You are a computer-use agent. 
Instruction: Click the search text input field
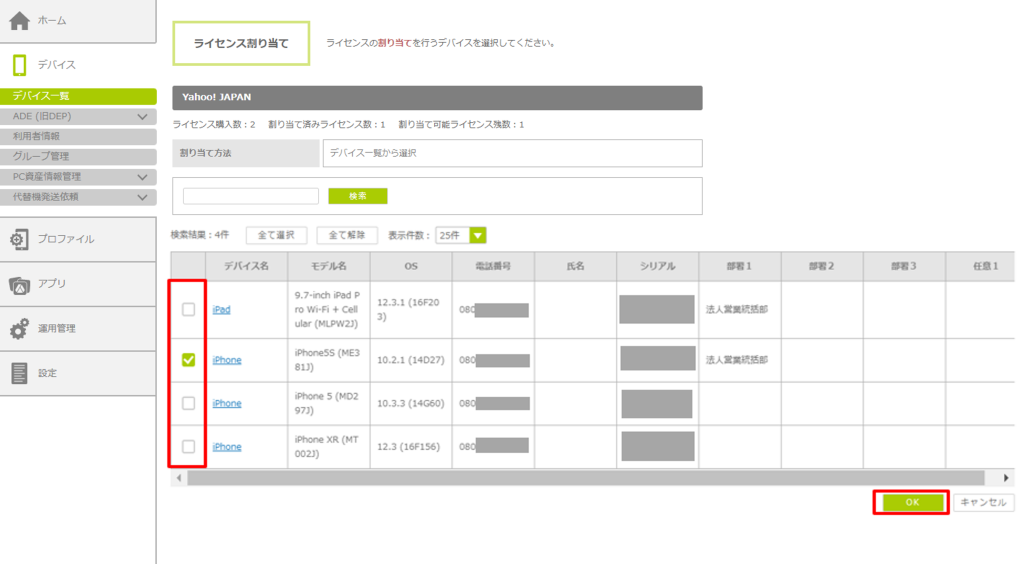(250, 196)
